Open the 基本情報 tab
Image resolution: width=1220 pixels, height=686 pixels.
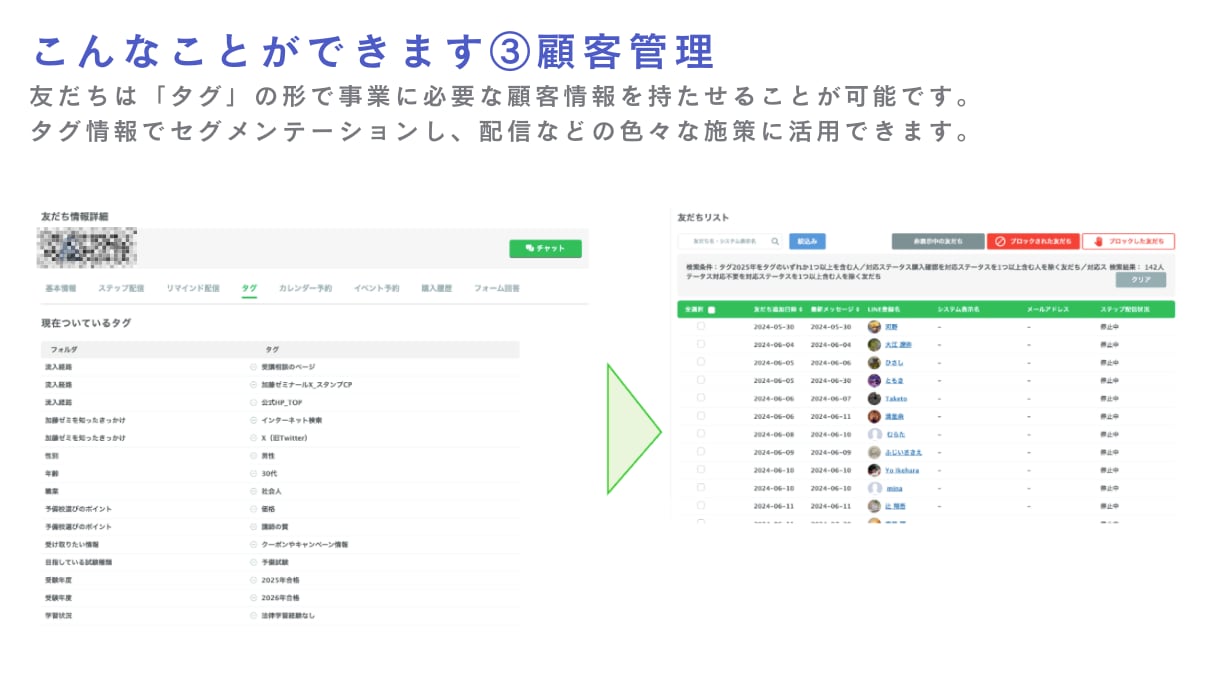click(x=61, y=288)
